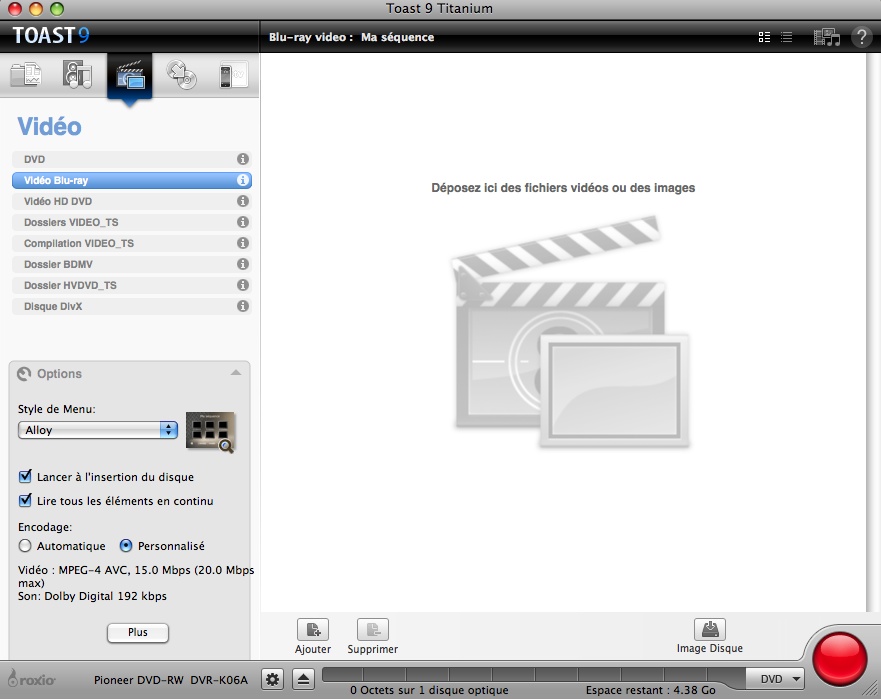Select Disque DivX project format
The width and height of the screenshot is (881, 699).
pyautogui.click(x=131, y=306)
